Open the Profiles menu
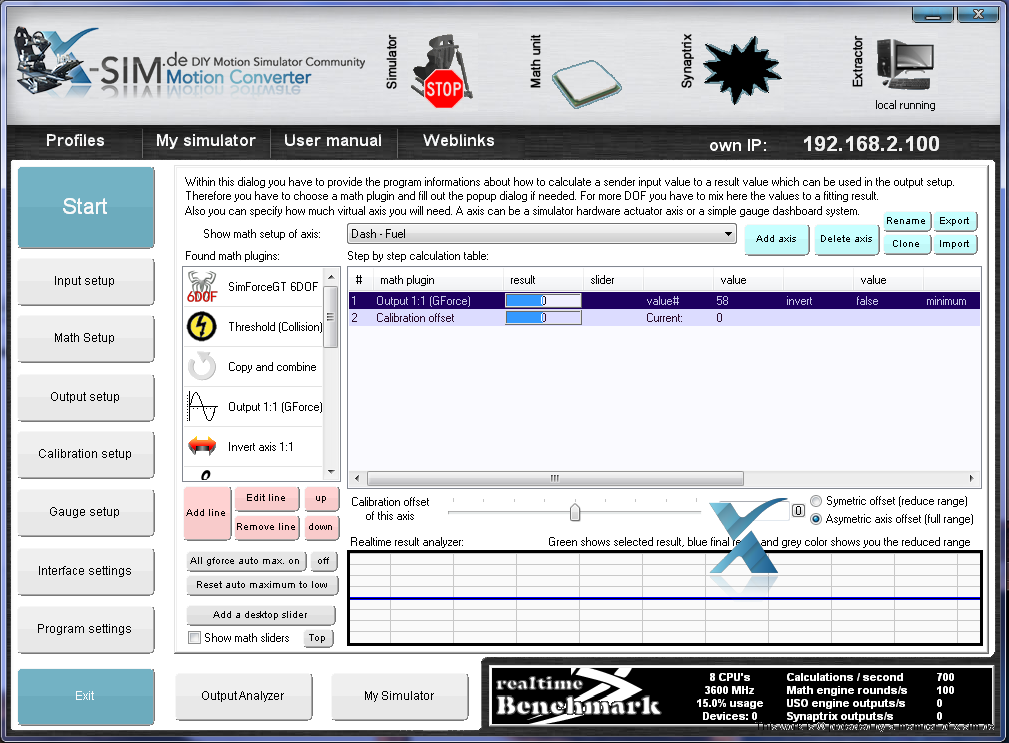This screenshot has width=1009, height=743. pyautogui.click(x=75, y=141)
